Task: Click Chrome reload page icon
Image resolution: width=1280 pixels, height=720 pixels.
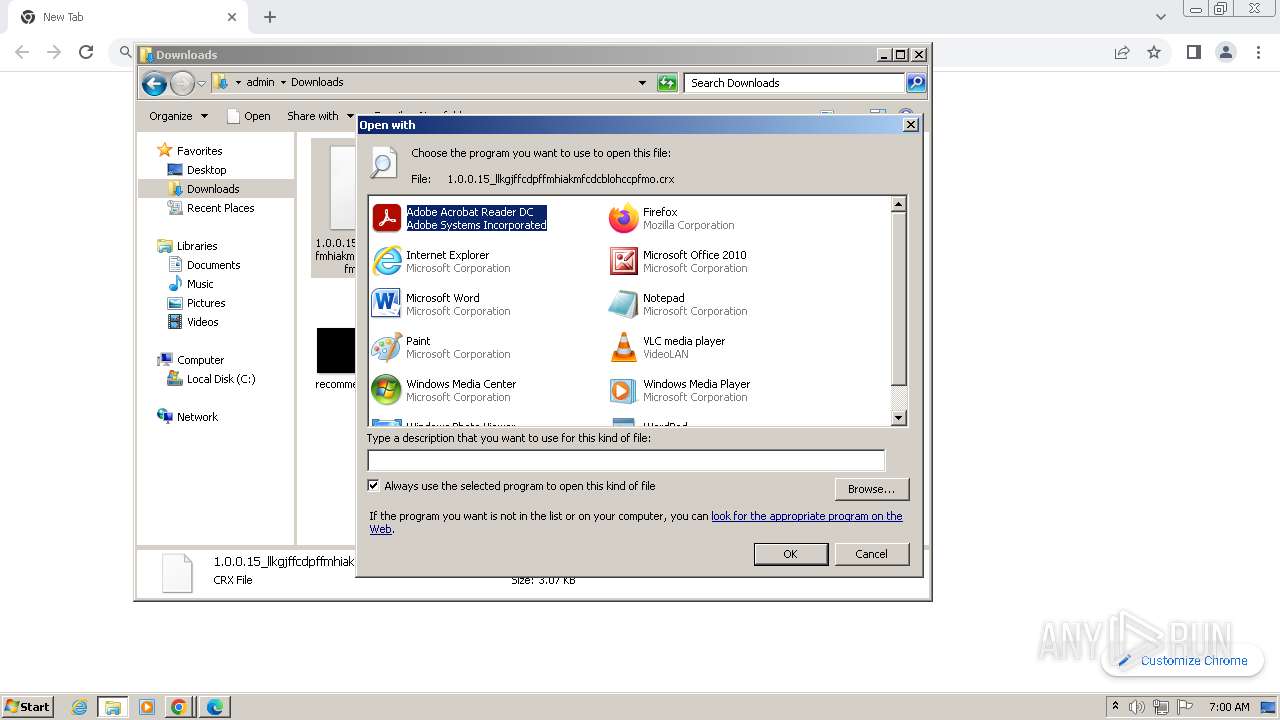Action: click(86, 52)
